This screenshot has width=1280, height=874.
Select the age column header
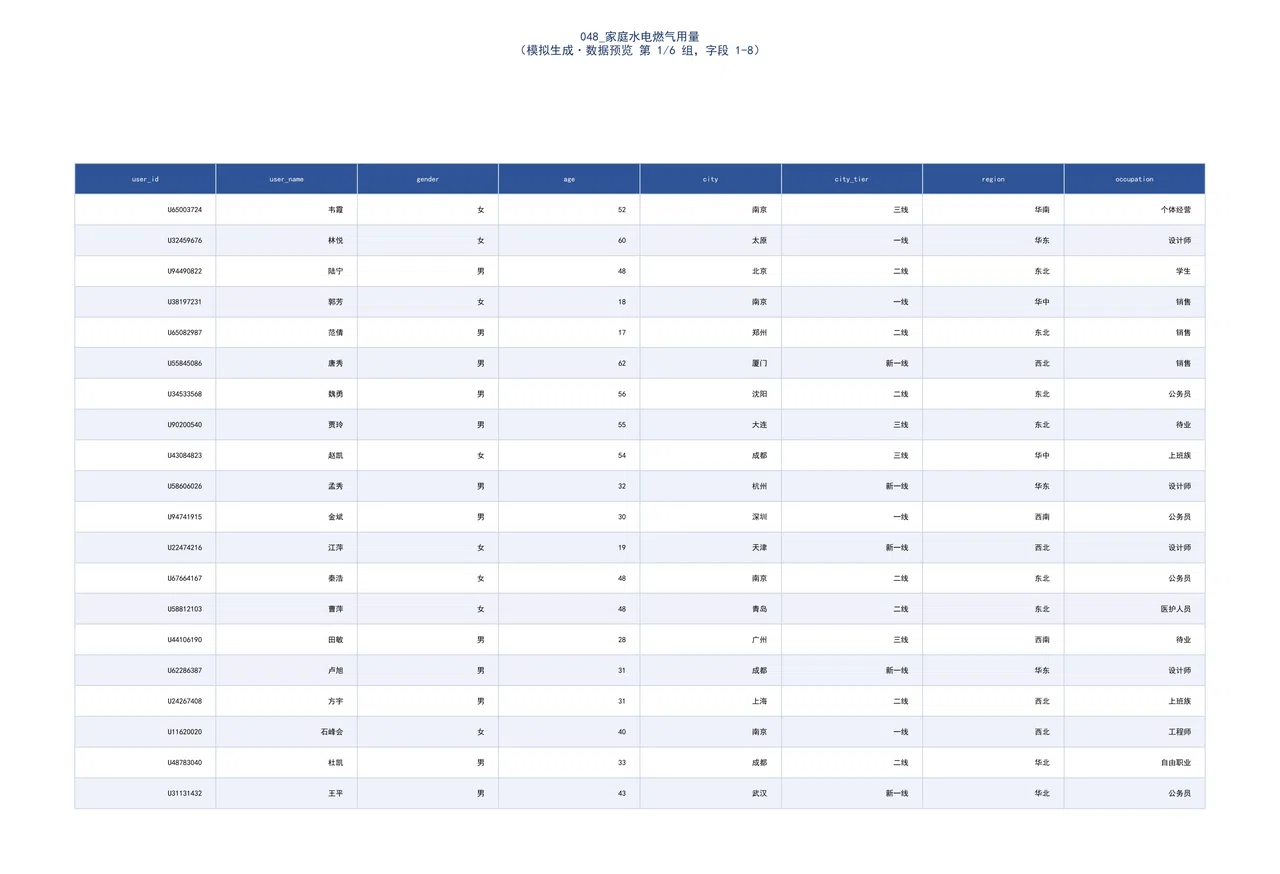(x=569, y=179)
